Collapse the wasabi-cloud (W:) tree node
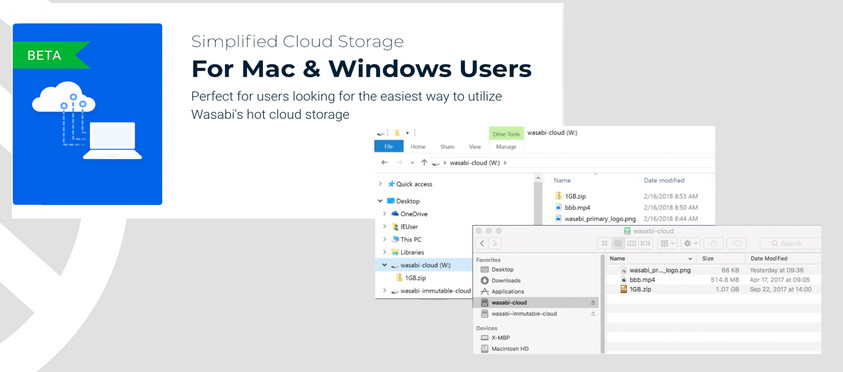 (384, 265)
